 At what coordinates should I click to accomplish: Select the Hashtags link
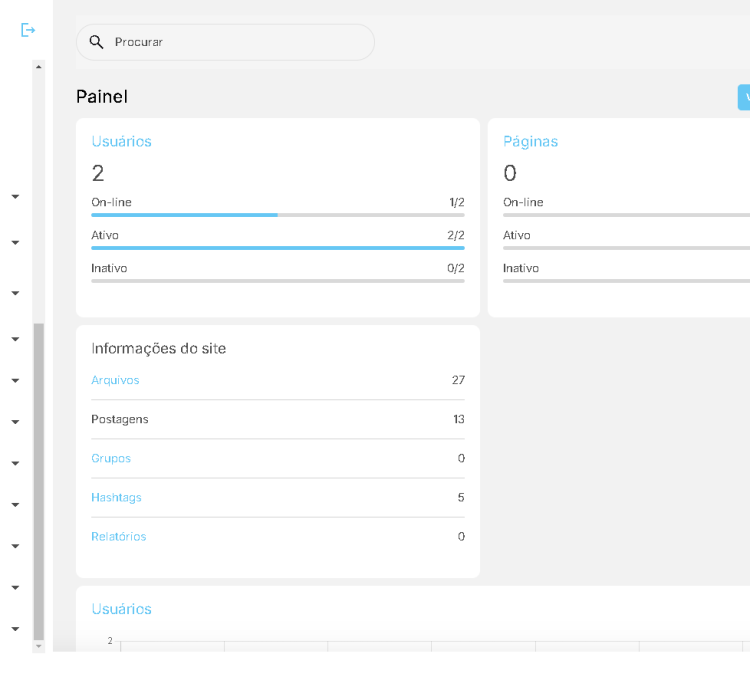coord(116,497)
